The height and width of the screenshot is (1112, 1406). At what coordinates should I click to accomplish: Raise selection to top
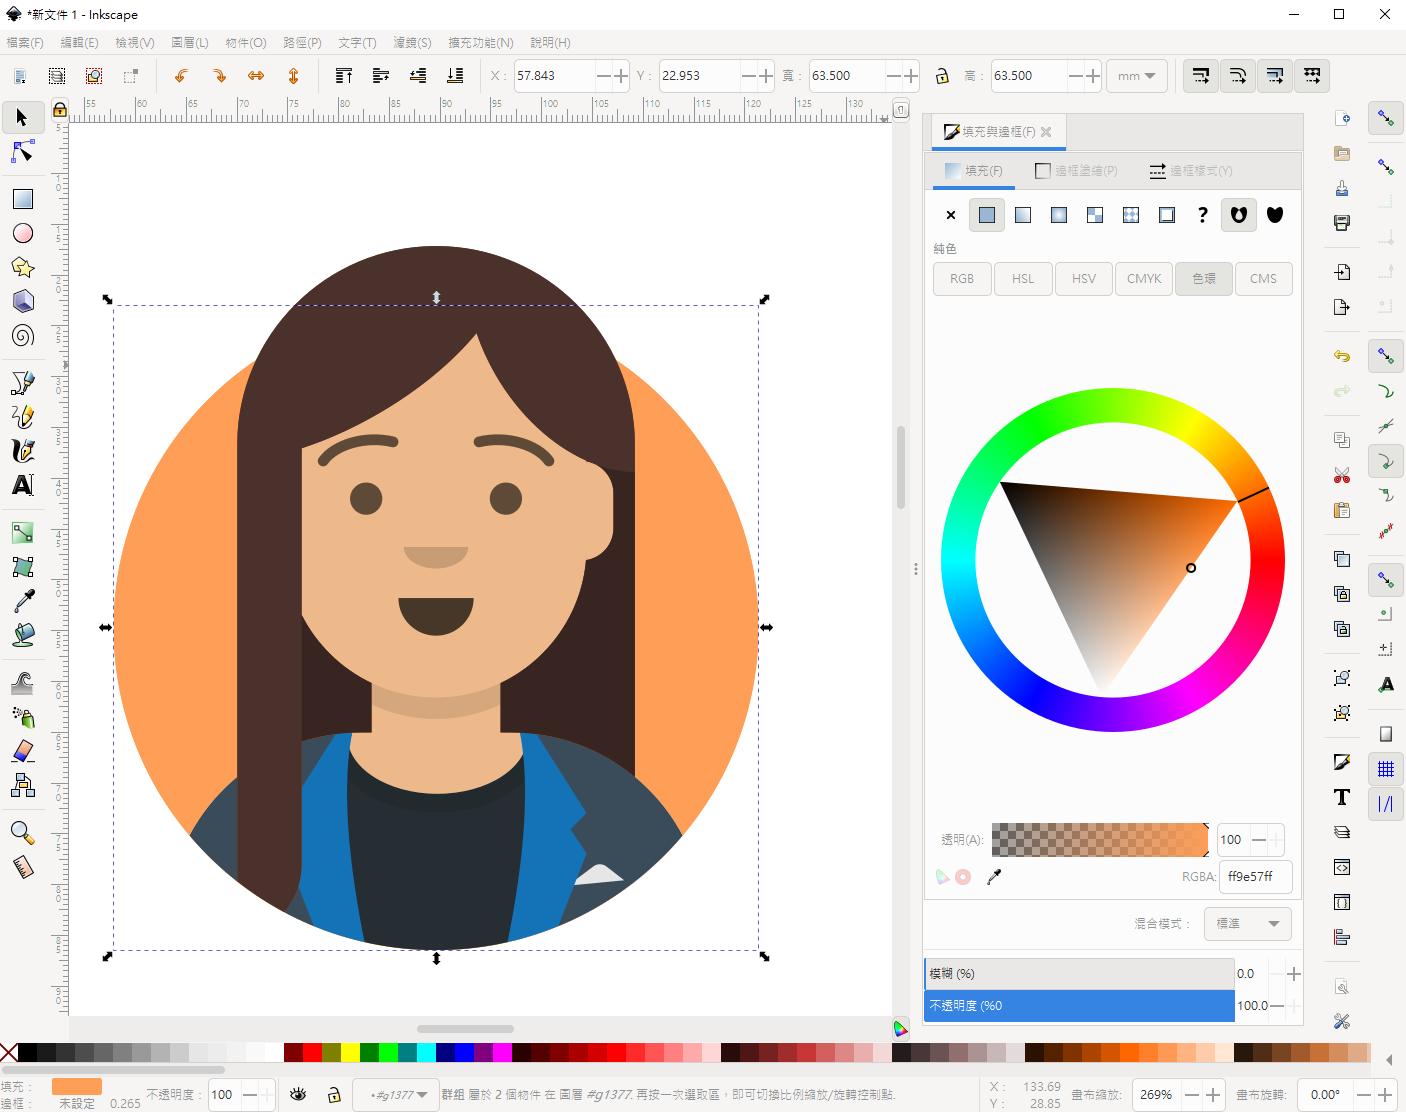coord(344,76)
